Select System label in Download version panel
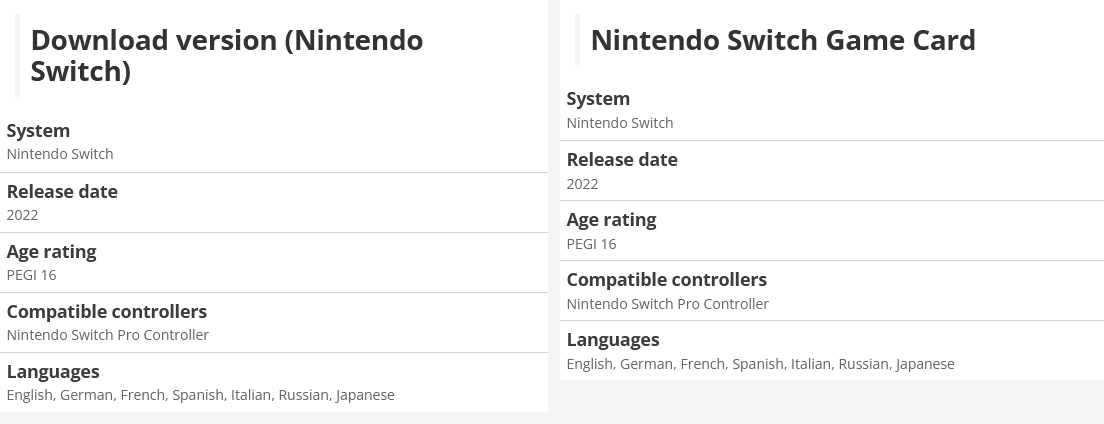 38,131
